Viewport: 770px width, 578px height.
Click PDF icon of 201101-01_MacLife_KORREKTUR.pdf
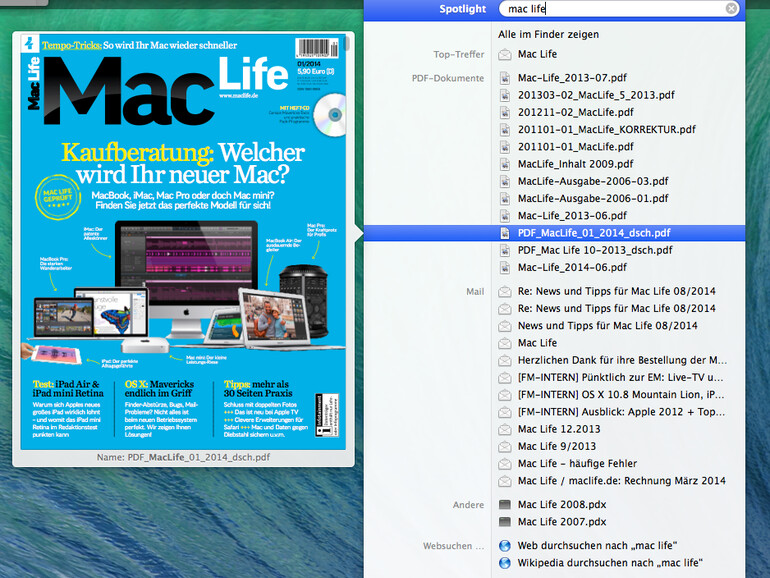tap(504, 129)
